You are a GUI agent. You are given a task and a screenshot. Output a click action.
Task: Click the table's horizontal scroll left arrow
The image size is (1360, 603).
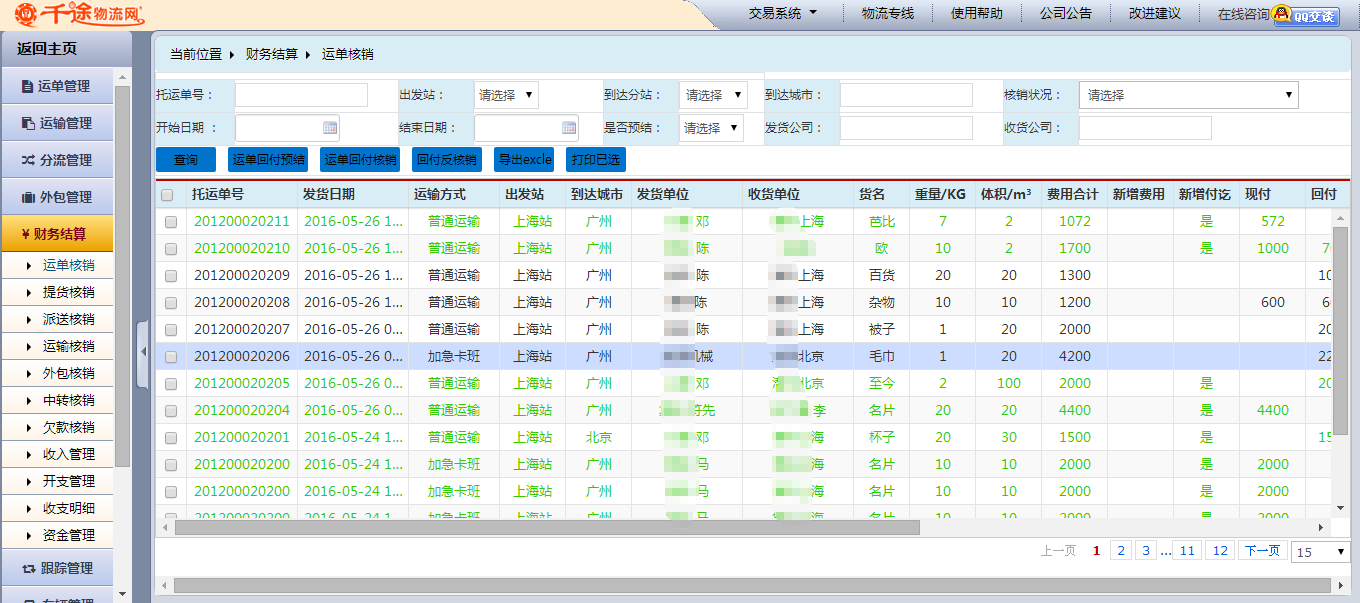coord(165,527)
